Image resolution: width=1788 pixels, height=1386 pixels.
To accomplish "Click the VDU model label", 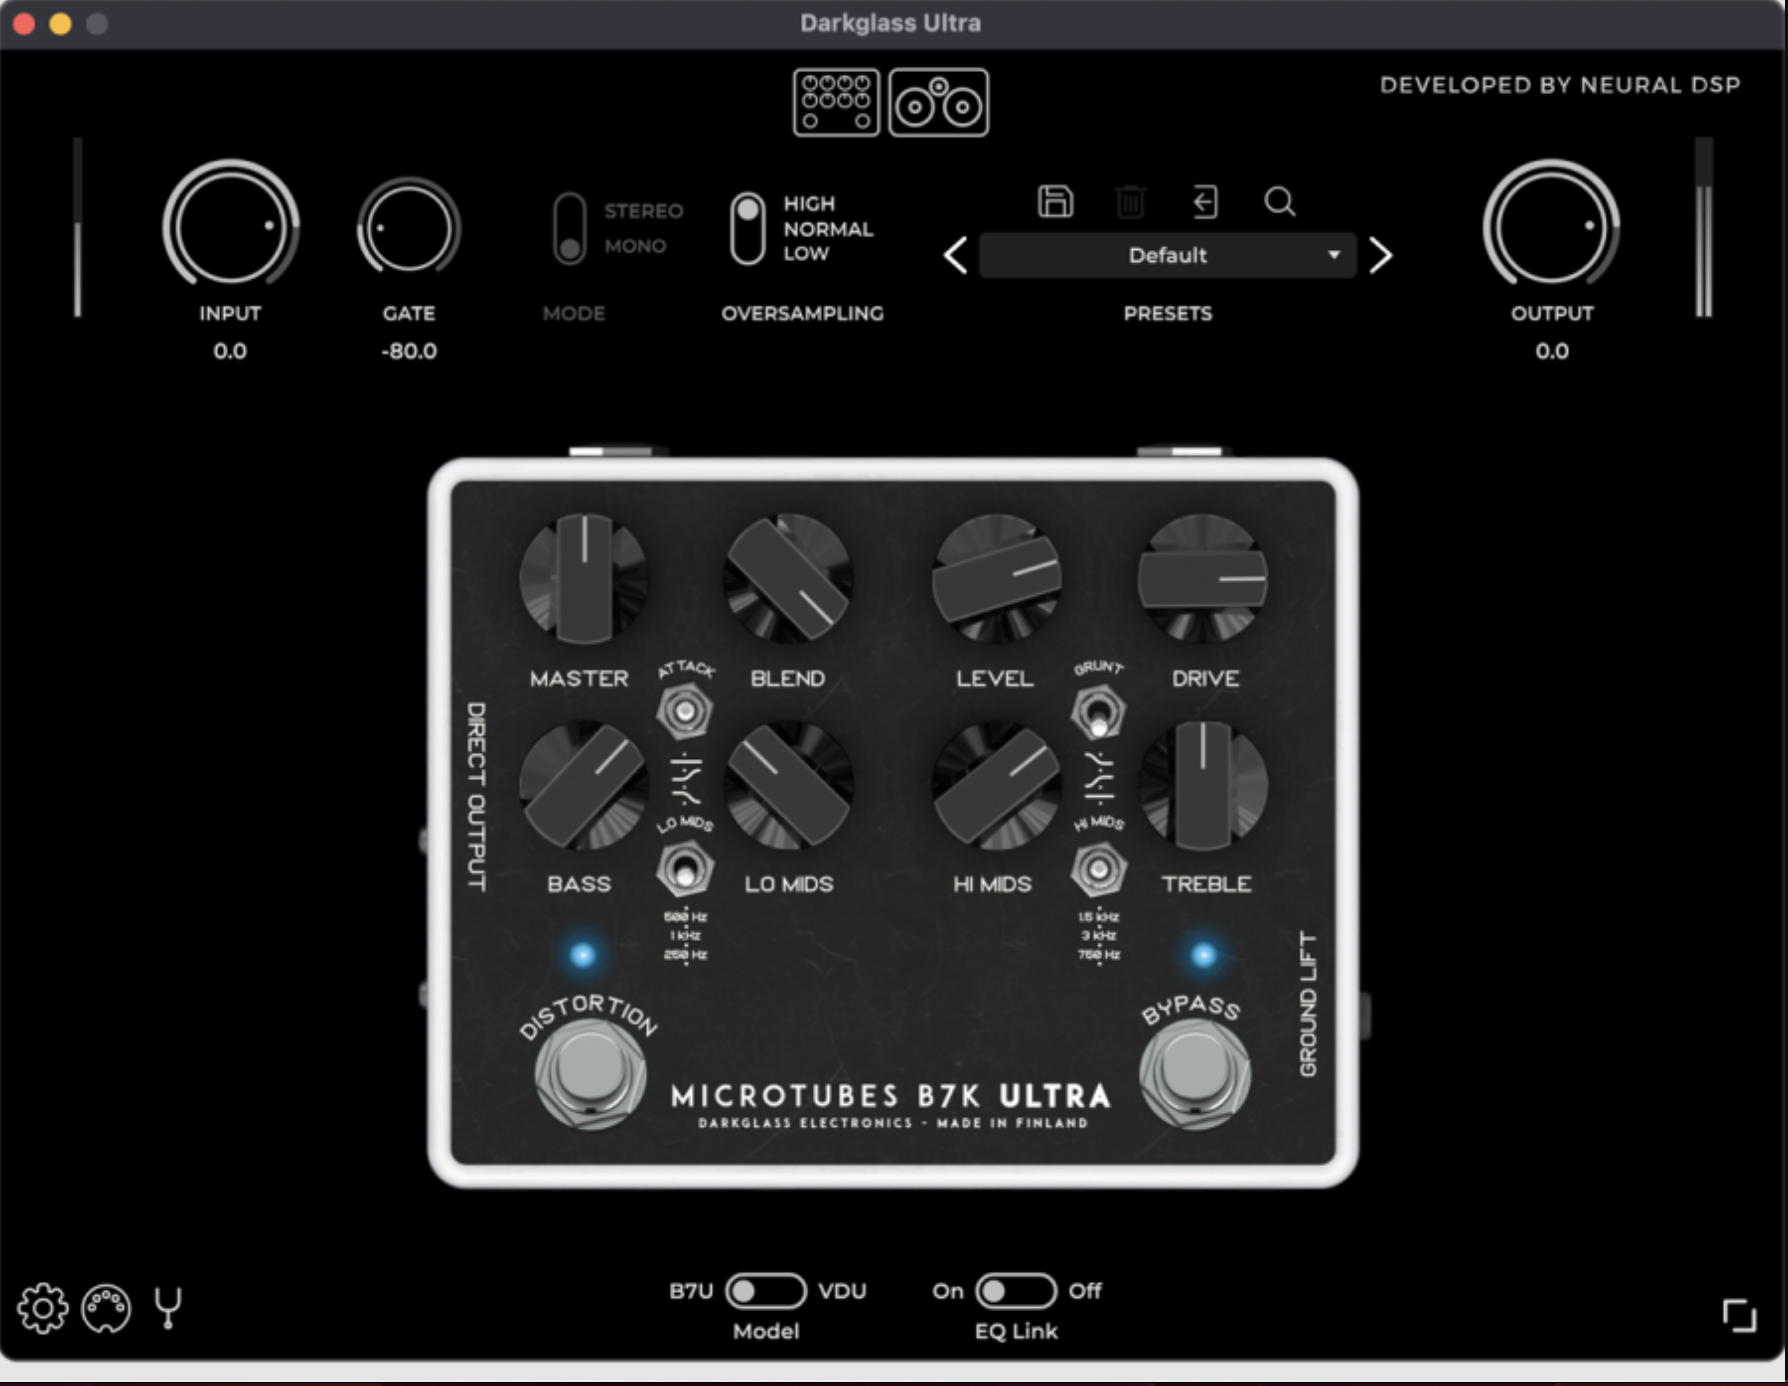I will 842,1291.
